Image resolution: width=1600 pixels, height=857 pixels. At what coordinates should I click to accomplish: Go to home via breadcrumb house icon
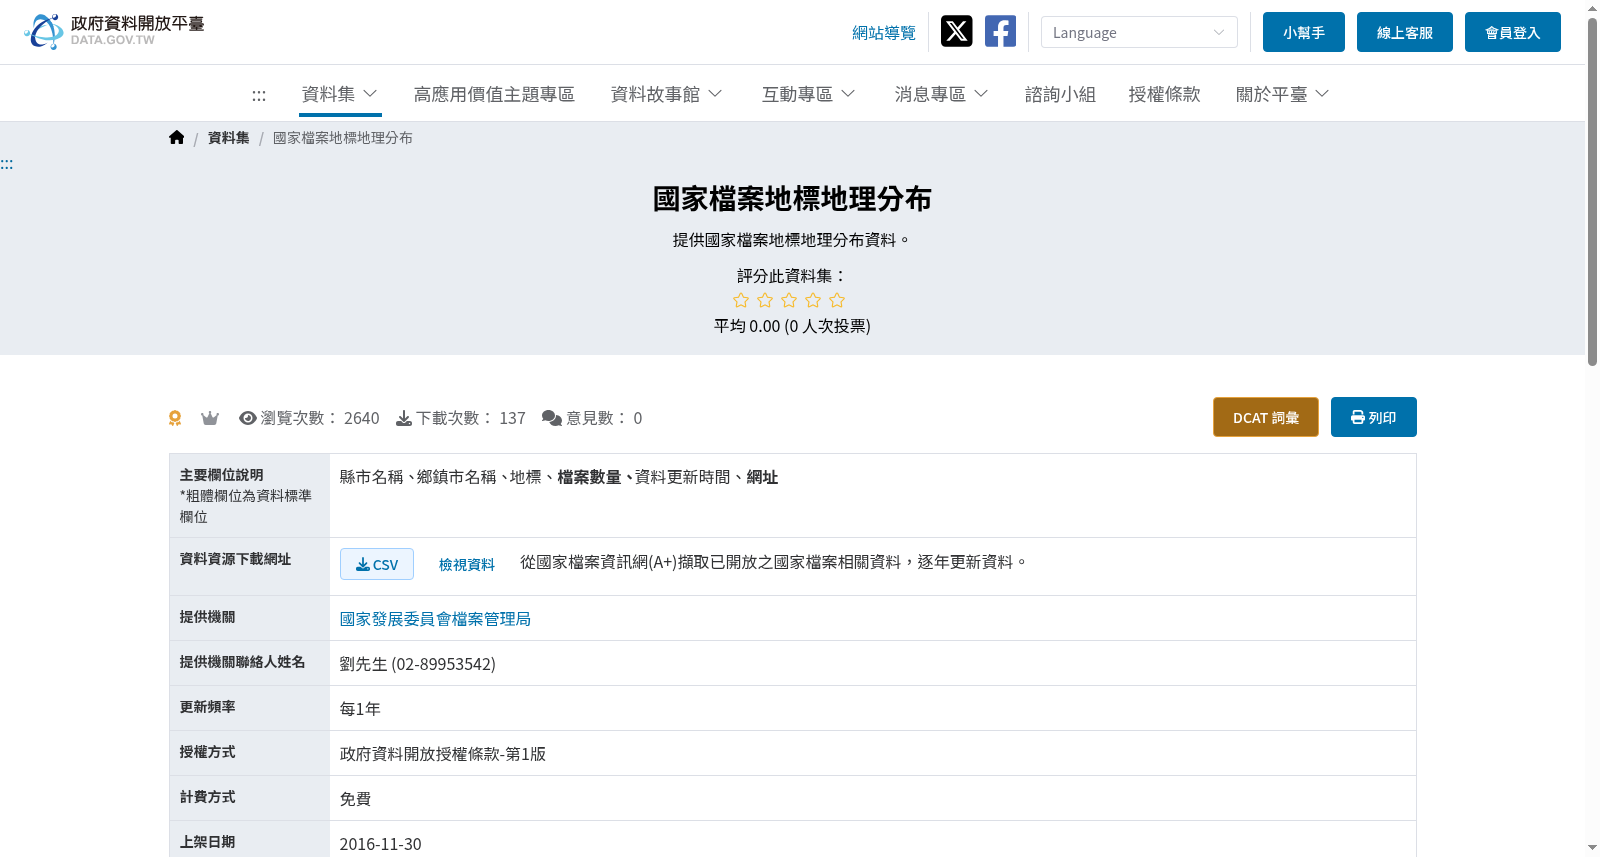177,138
